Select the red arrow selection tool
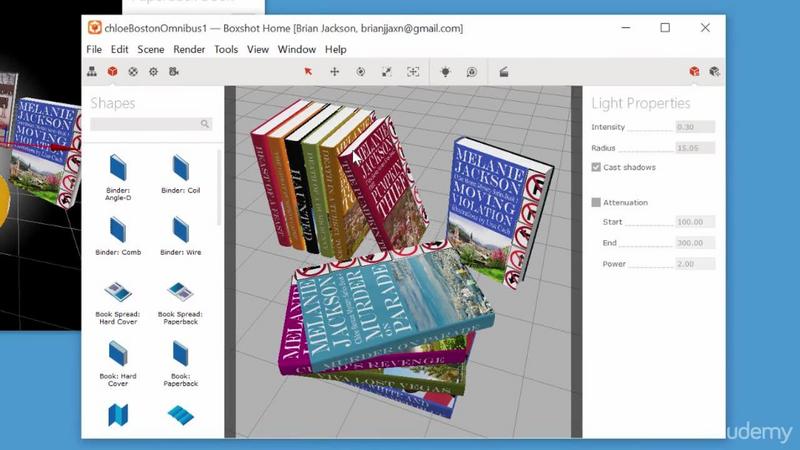The height and width of the screenshot is (450, 800). (x=308, y=71)
